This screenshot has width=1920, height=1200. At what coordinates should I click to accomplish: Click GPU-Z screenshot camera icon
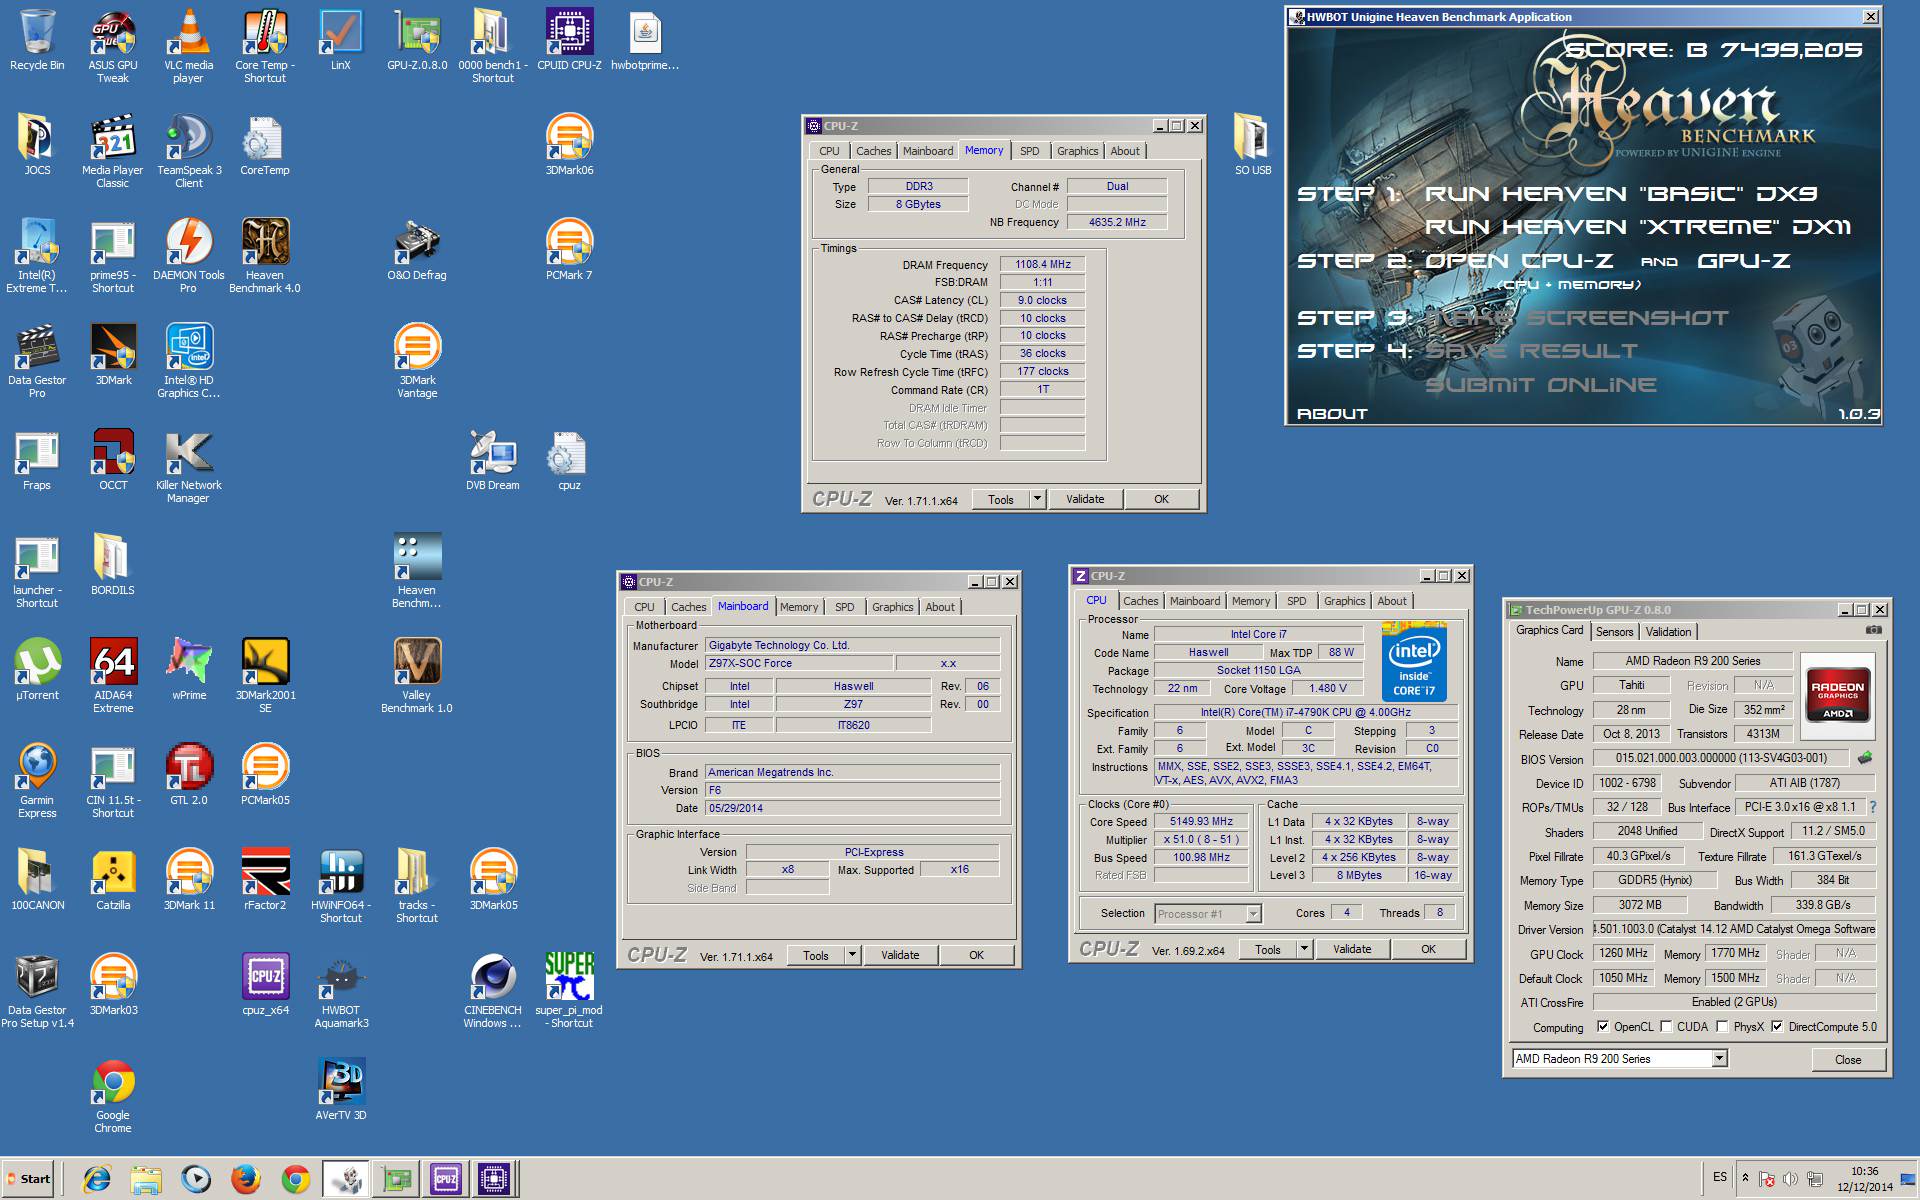(1874, 630)
